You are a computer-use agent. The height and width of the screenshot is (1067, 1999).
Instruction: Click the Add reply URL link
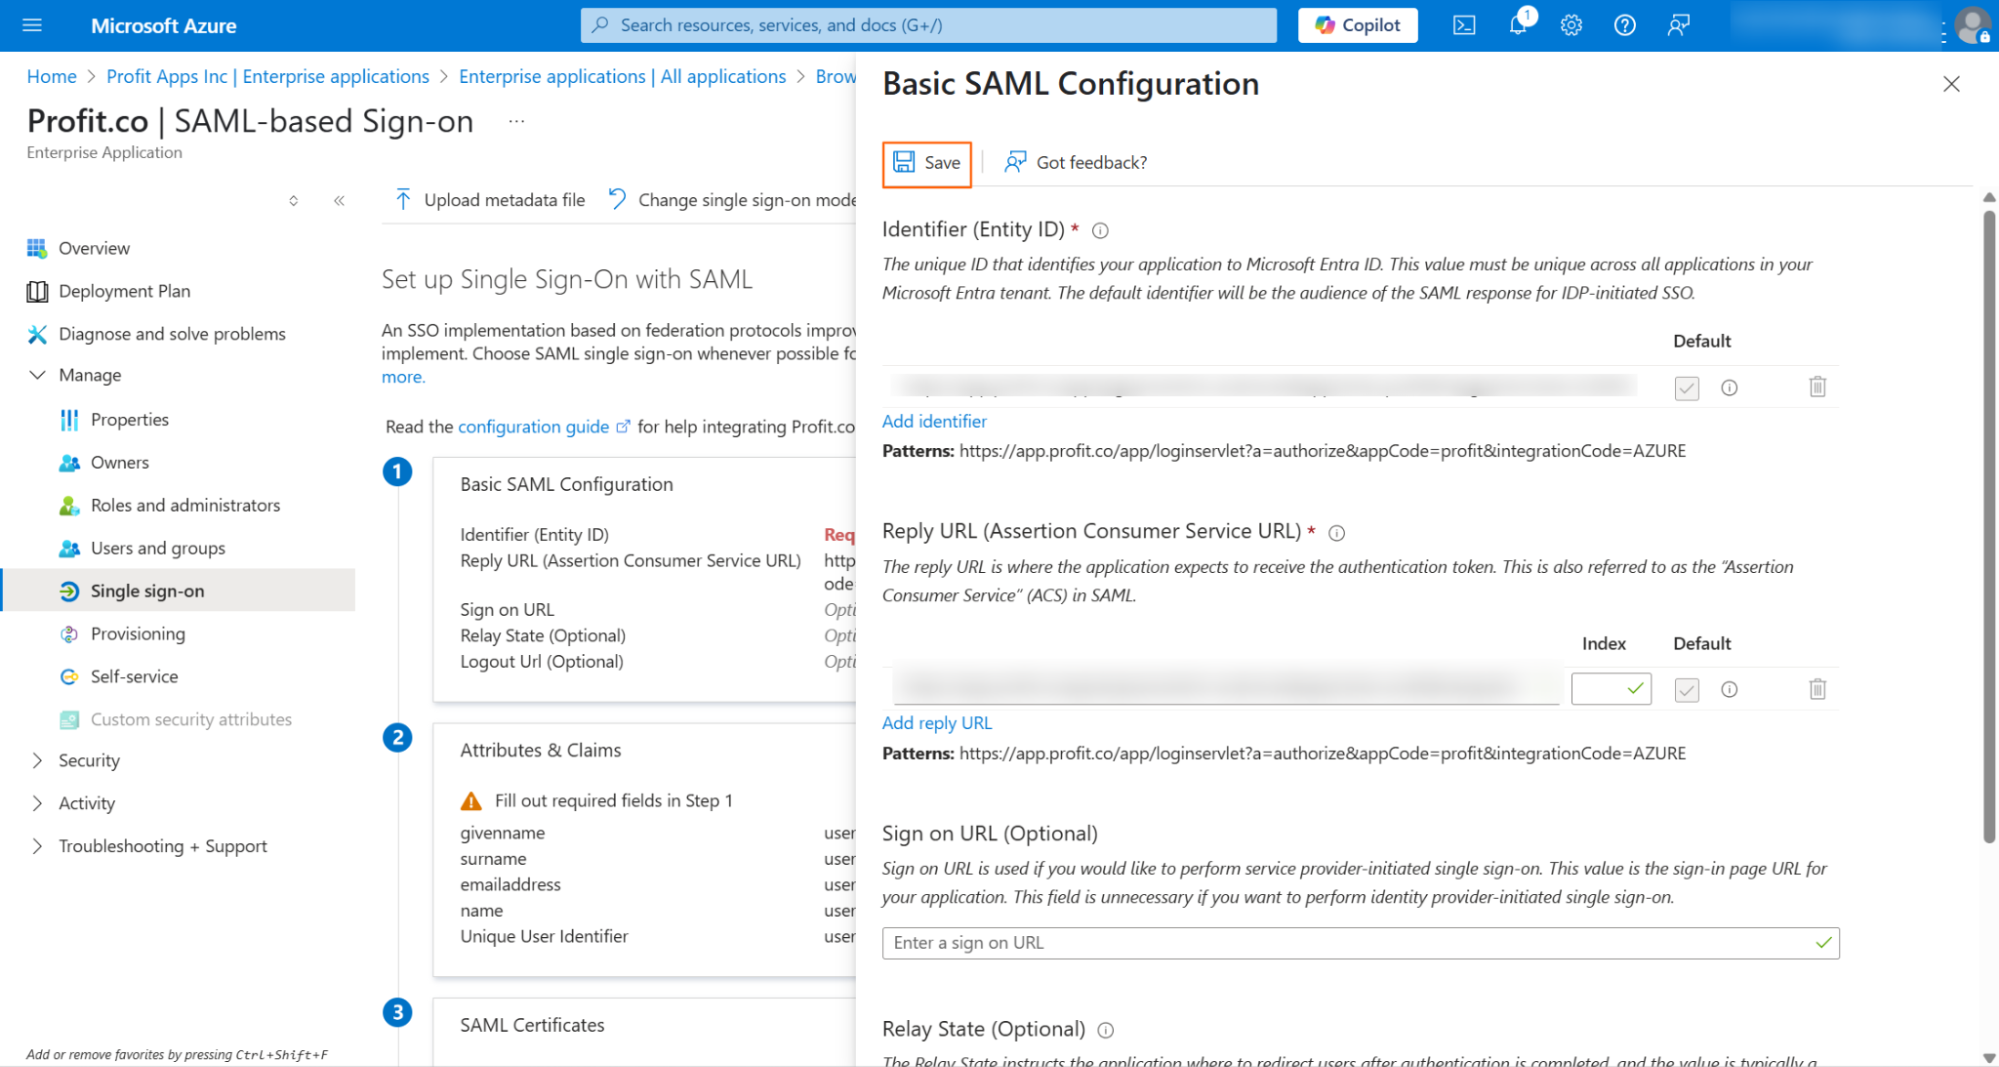937,723
